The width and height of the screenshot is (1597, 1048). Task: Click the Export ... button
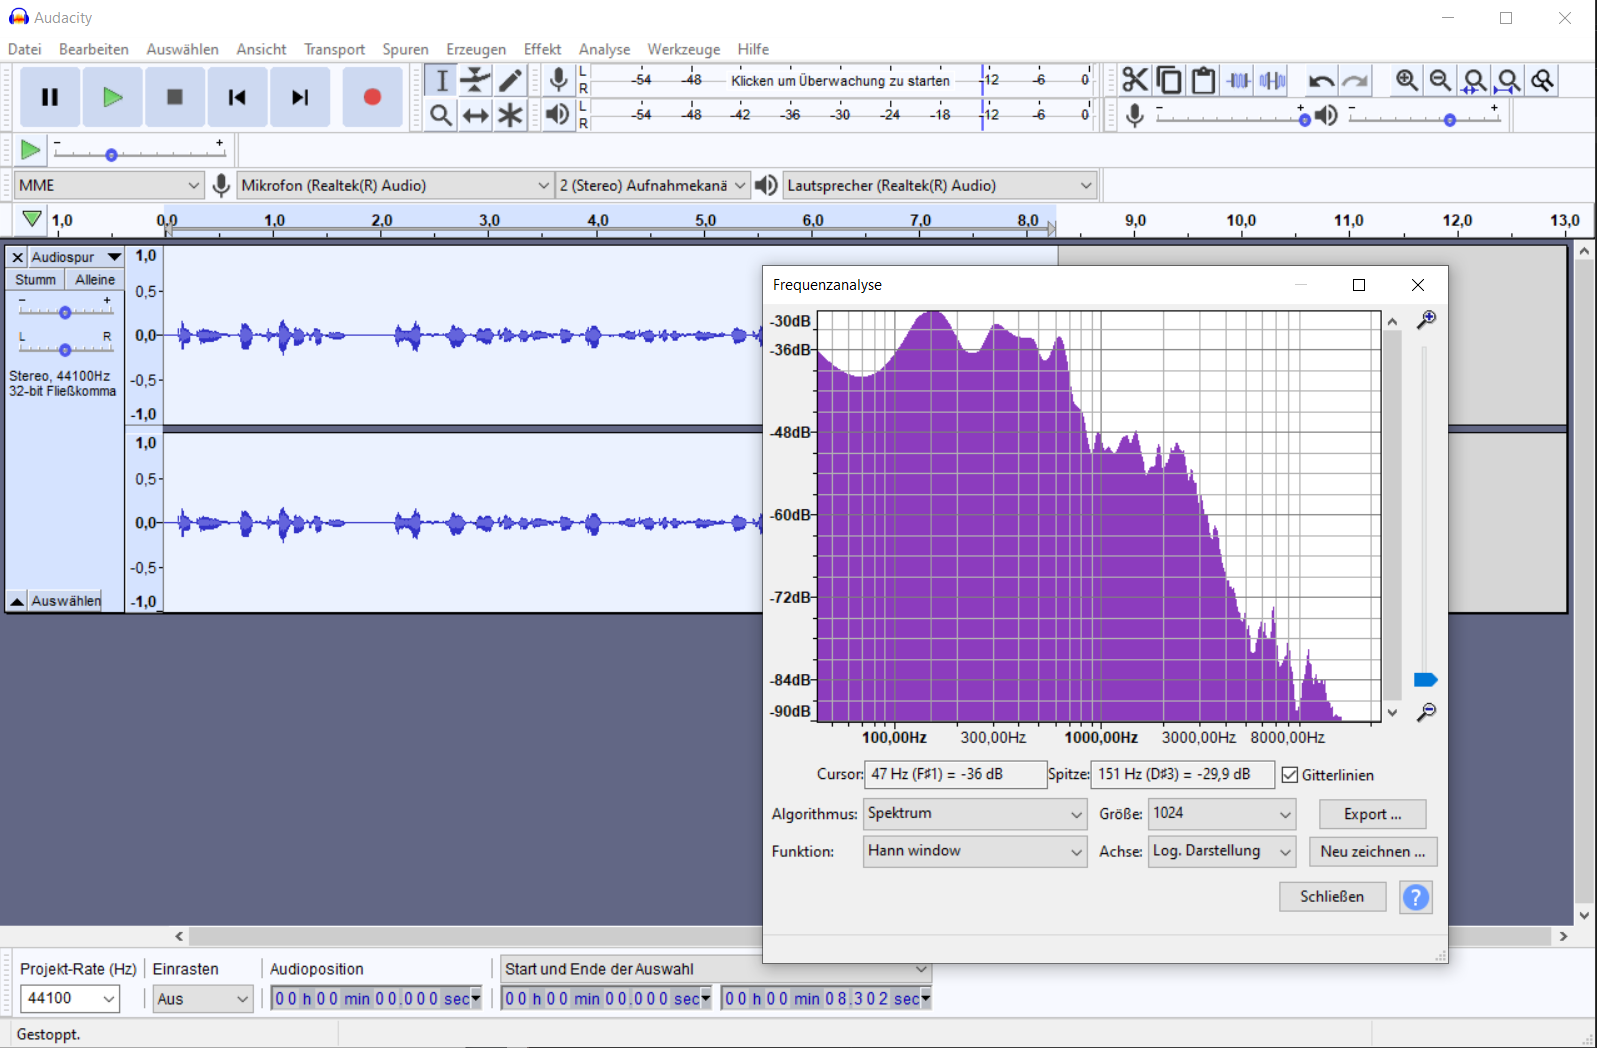[1372, 814]
